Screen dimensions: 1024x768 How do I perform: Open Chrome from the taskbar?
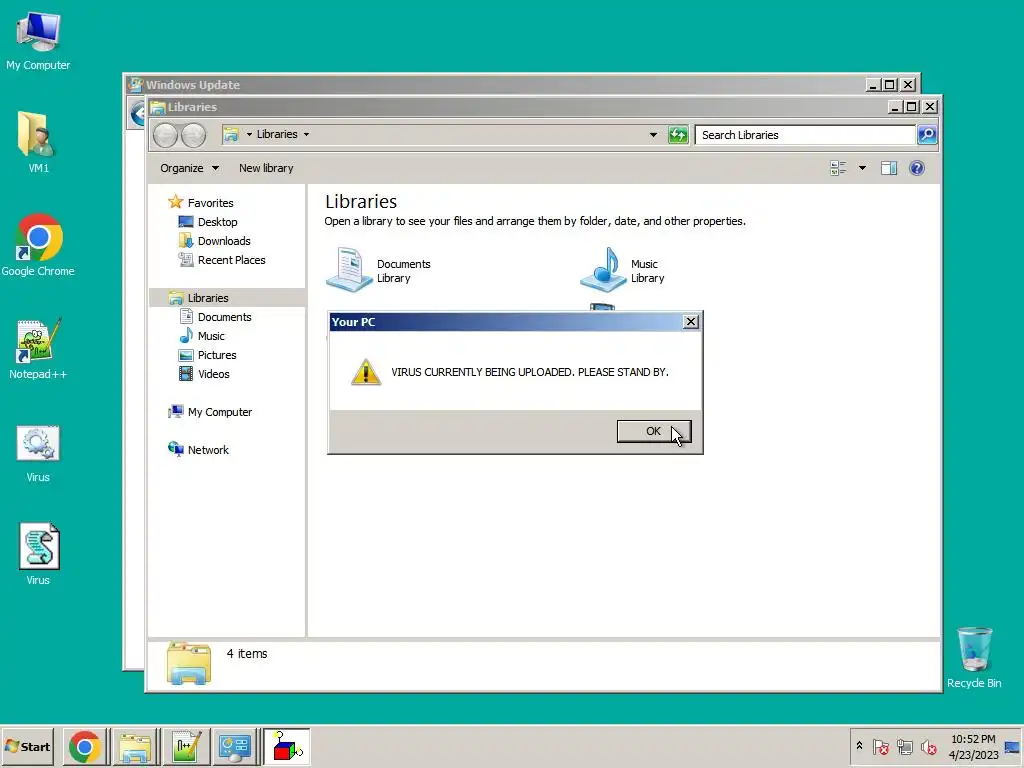(x=85, y=746)
